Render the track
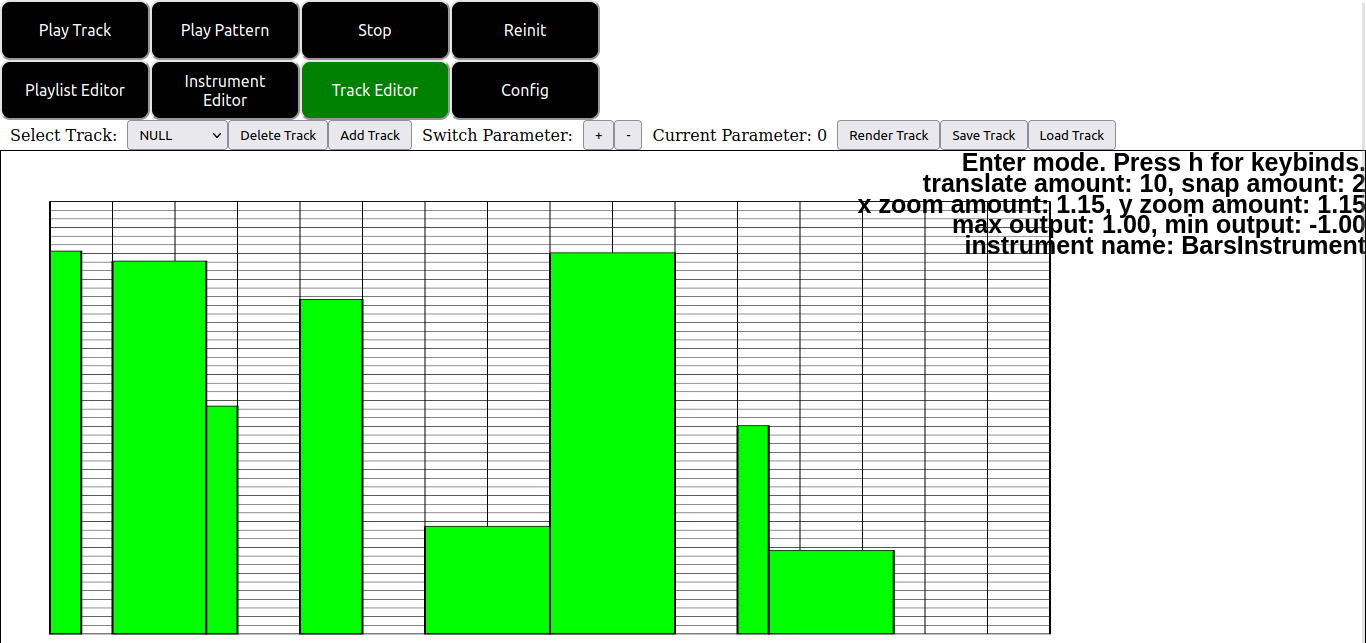This screenshot has width=1366, height=643. pyautogui.click(x=889, y=135)
